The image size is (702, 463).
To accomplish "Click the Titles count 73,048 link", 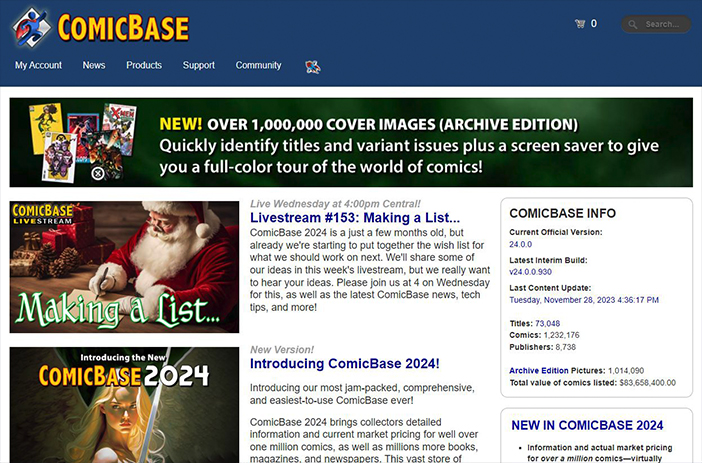I will pos(547,323).
